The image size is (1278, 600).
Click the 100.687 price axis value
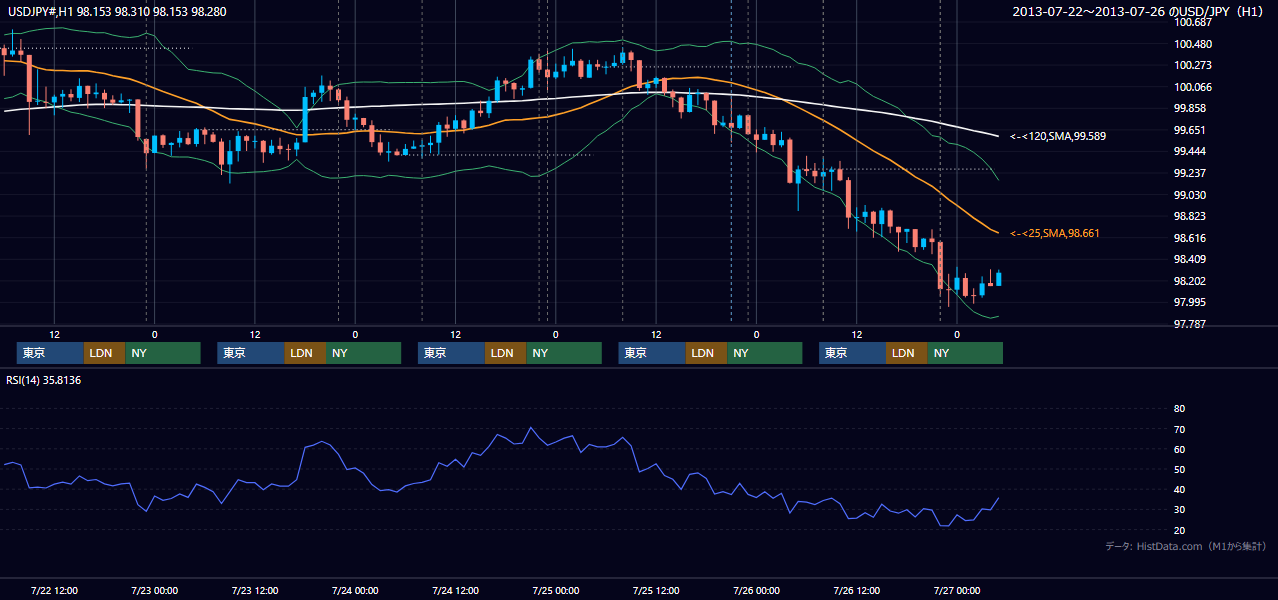[1193, 22]
